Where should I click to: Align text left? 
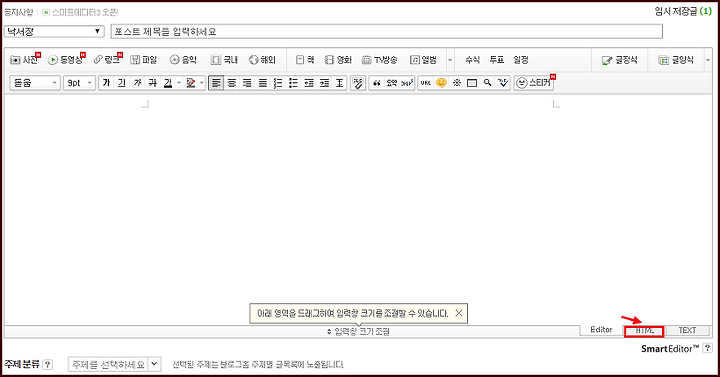[x=216, y=83]
